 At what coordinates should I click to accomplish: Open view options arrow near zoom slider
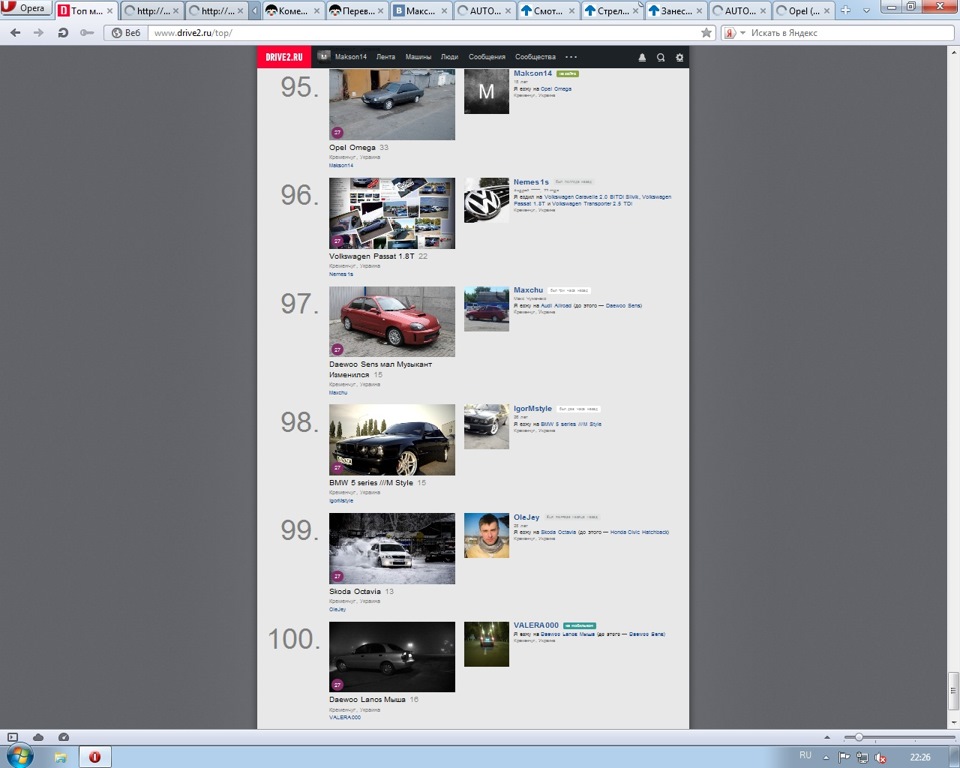point(827,737)
